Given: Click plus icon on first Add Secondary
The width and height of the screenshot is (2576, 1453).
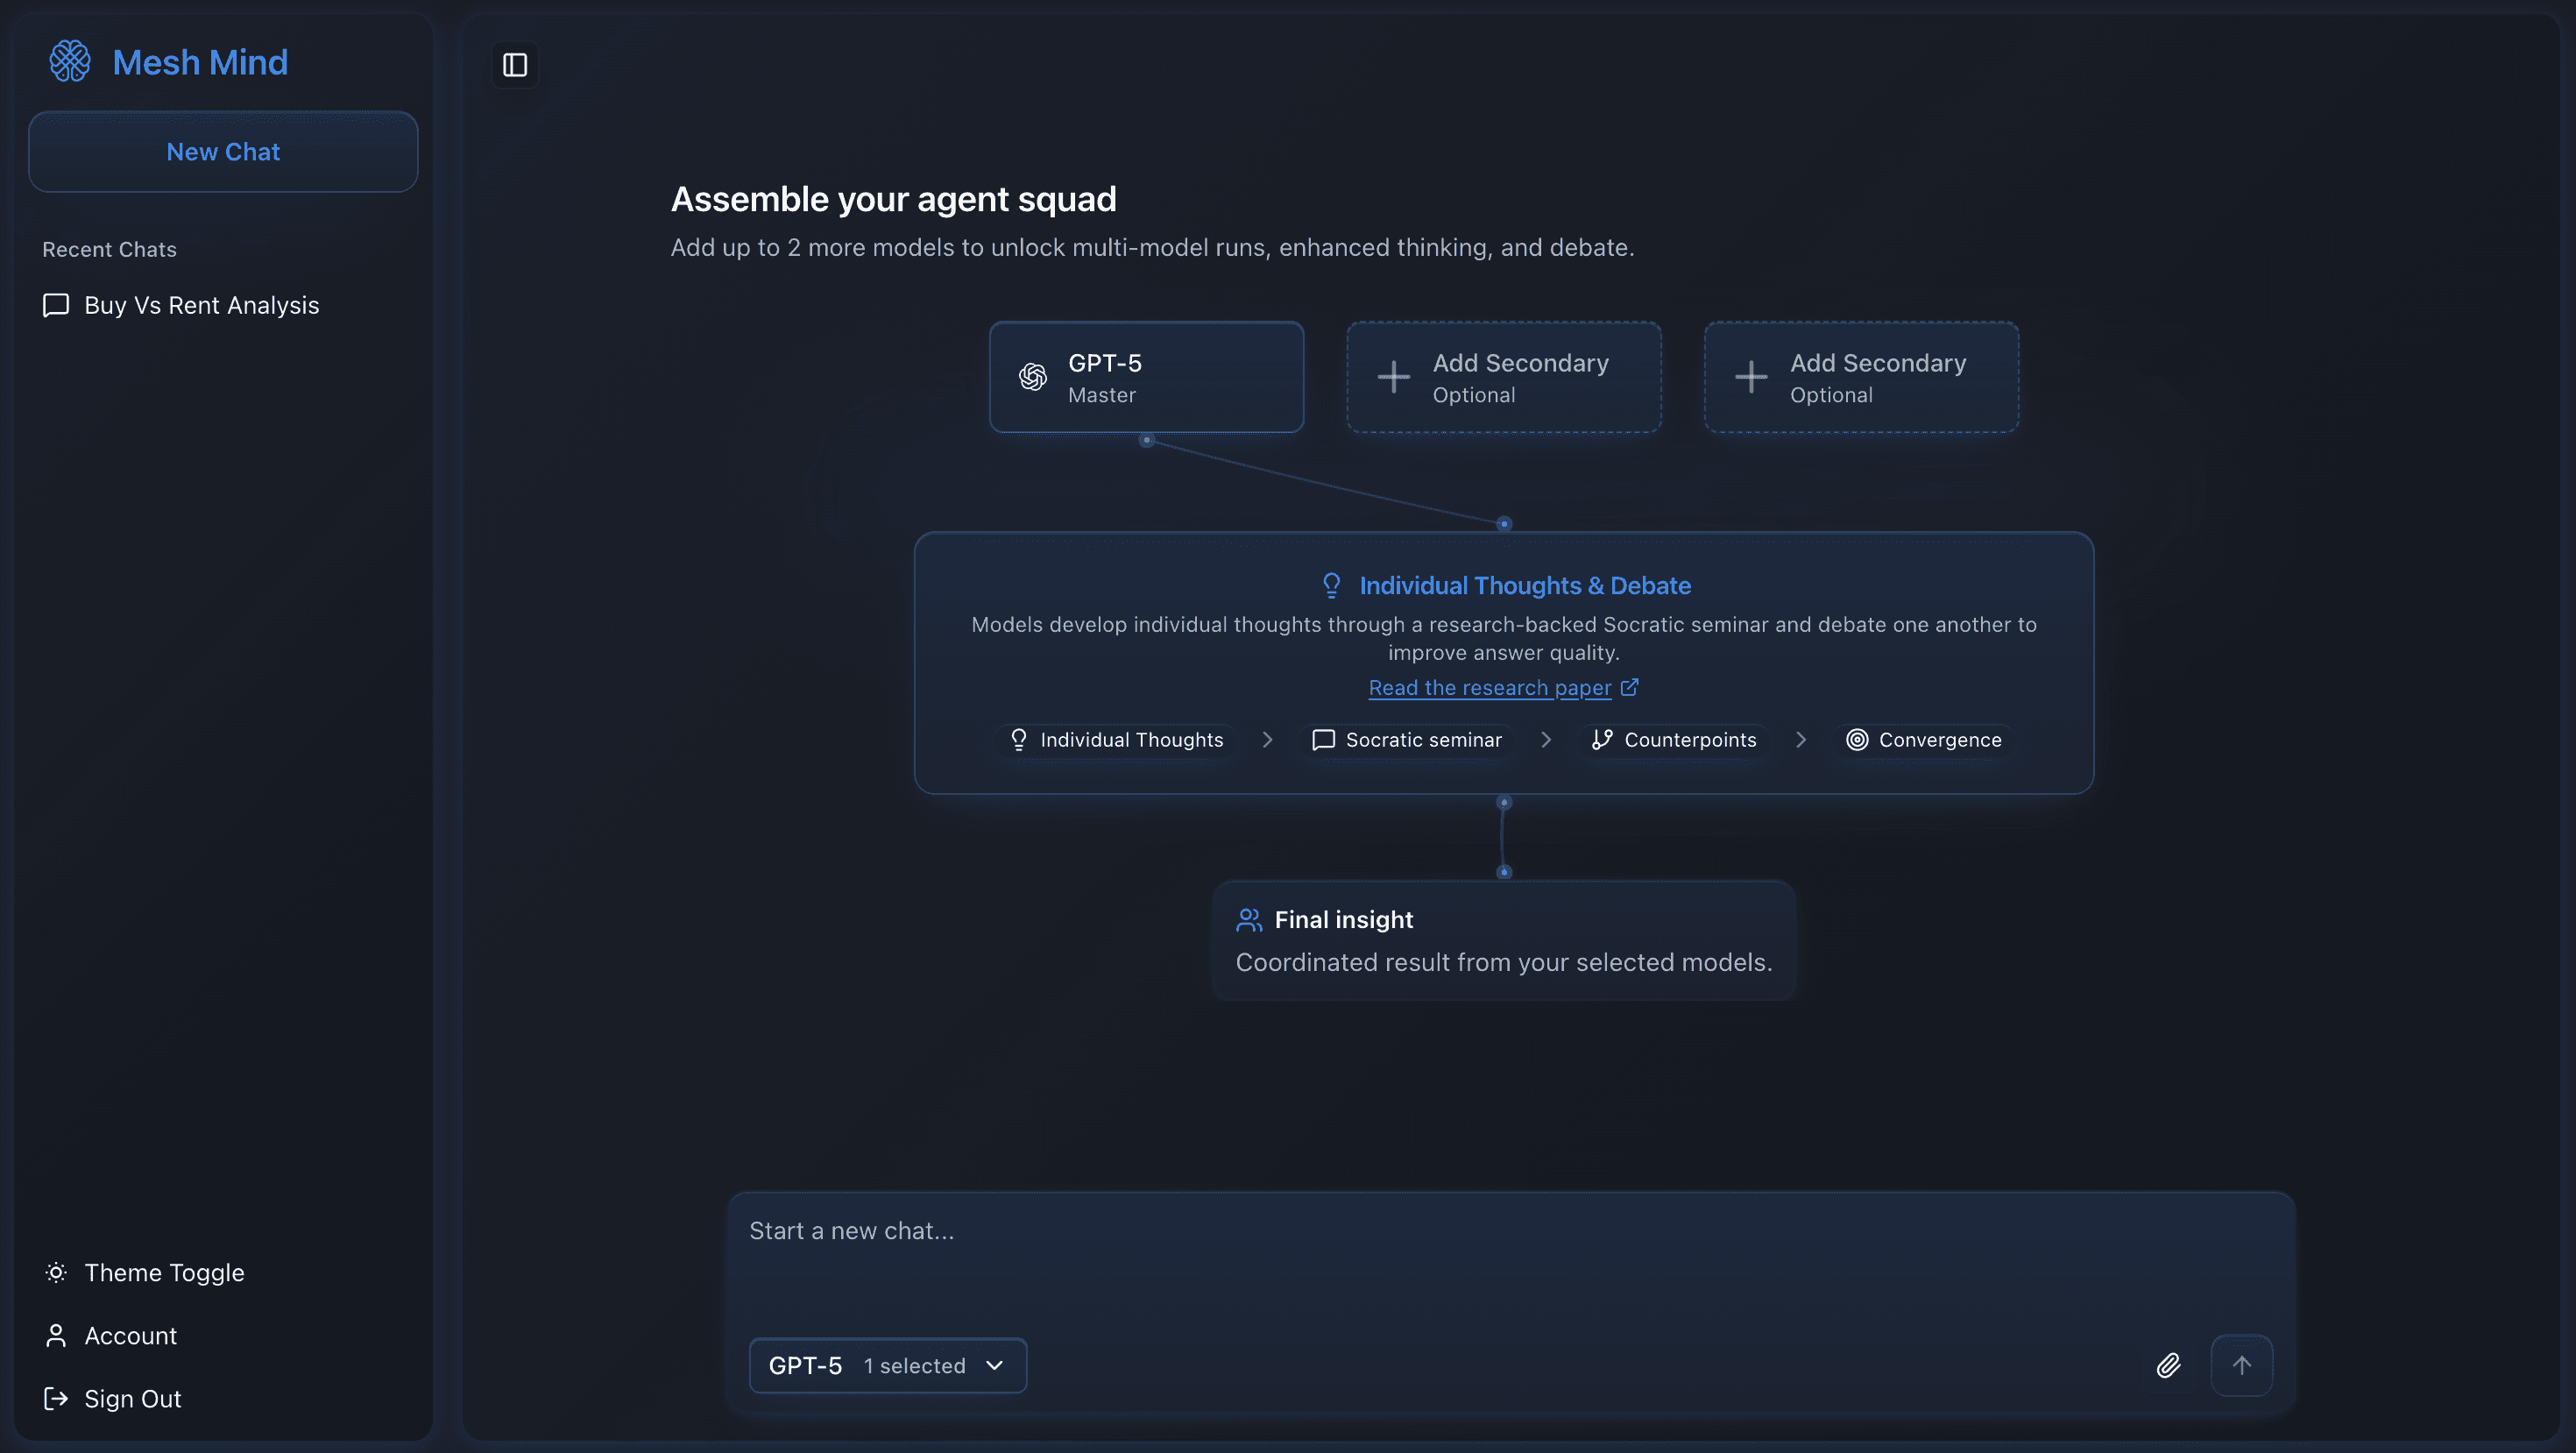Looking at the screenshot, I should [x=1393, y=377].
